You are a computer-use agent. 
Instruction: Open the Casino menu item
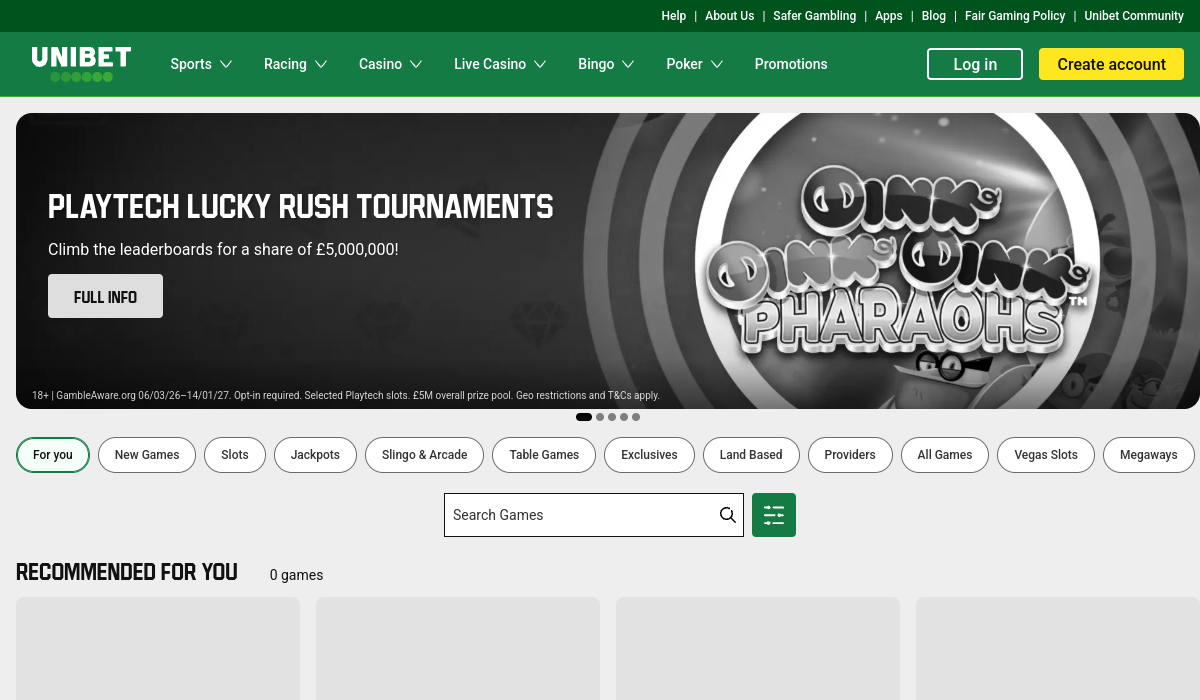point(380,64)
